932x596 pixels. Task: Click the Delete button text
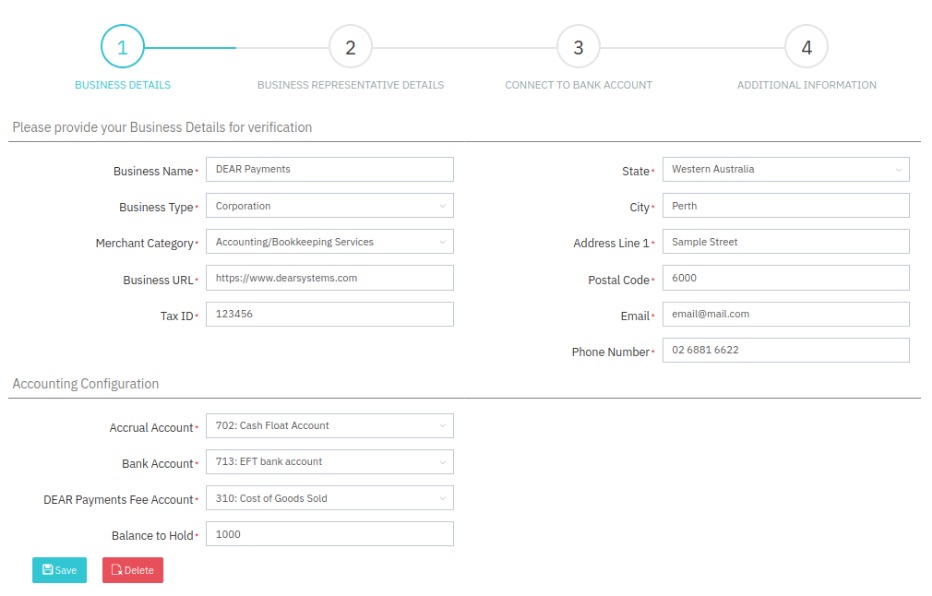(x=139, y=570)
